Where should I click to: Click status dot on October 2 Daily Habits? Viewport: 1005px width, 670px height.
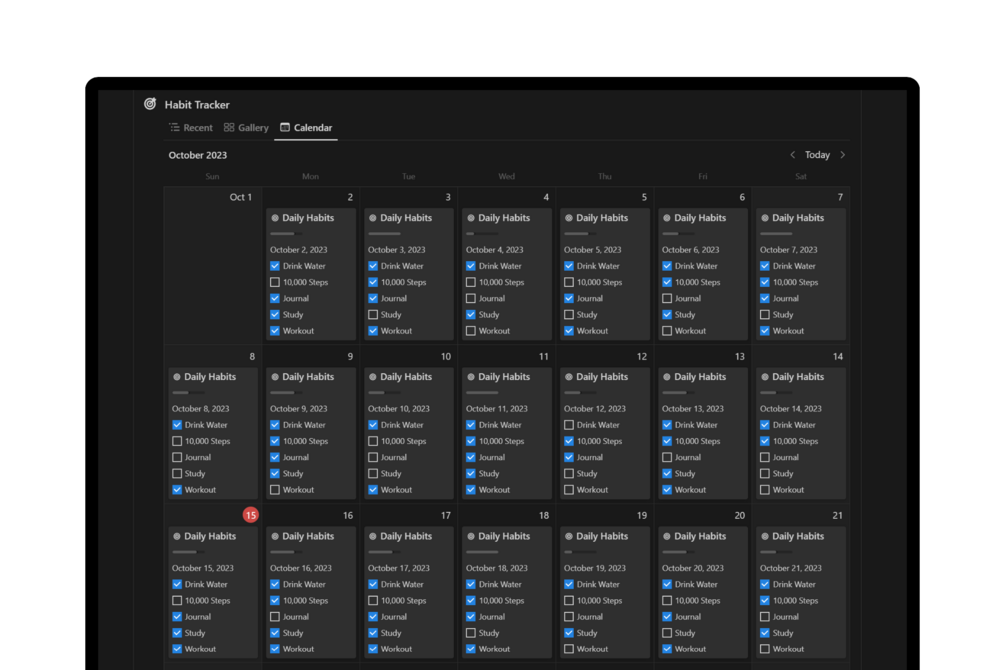click(275, 218)
